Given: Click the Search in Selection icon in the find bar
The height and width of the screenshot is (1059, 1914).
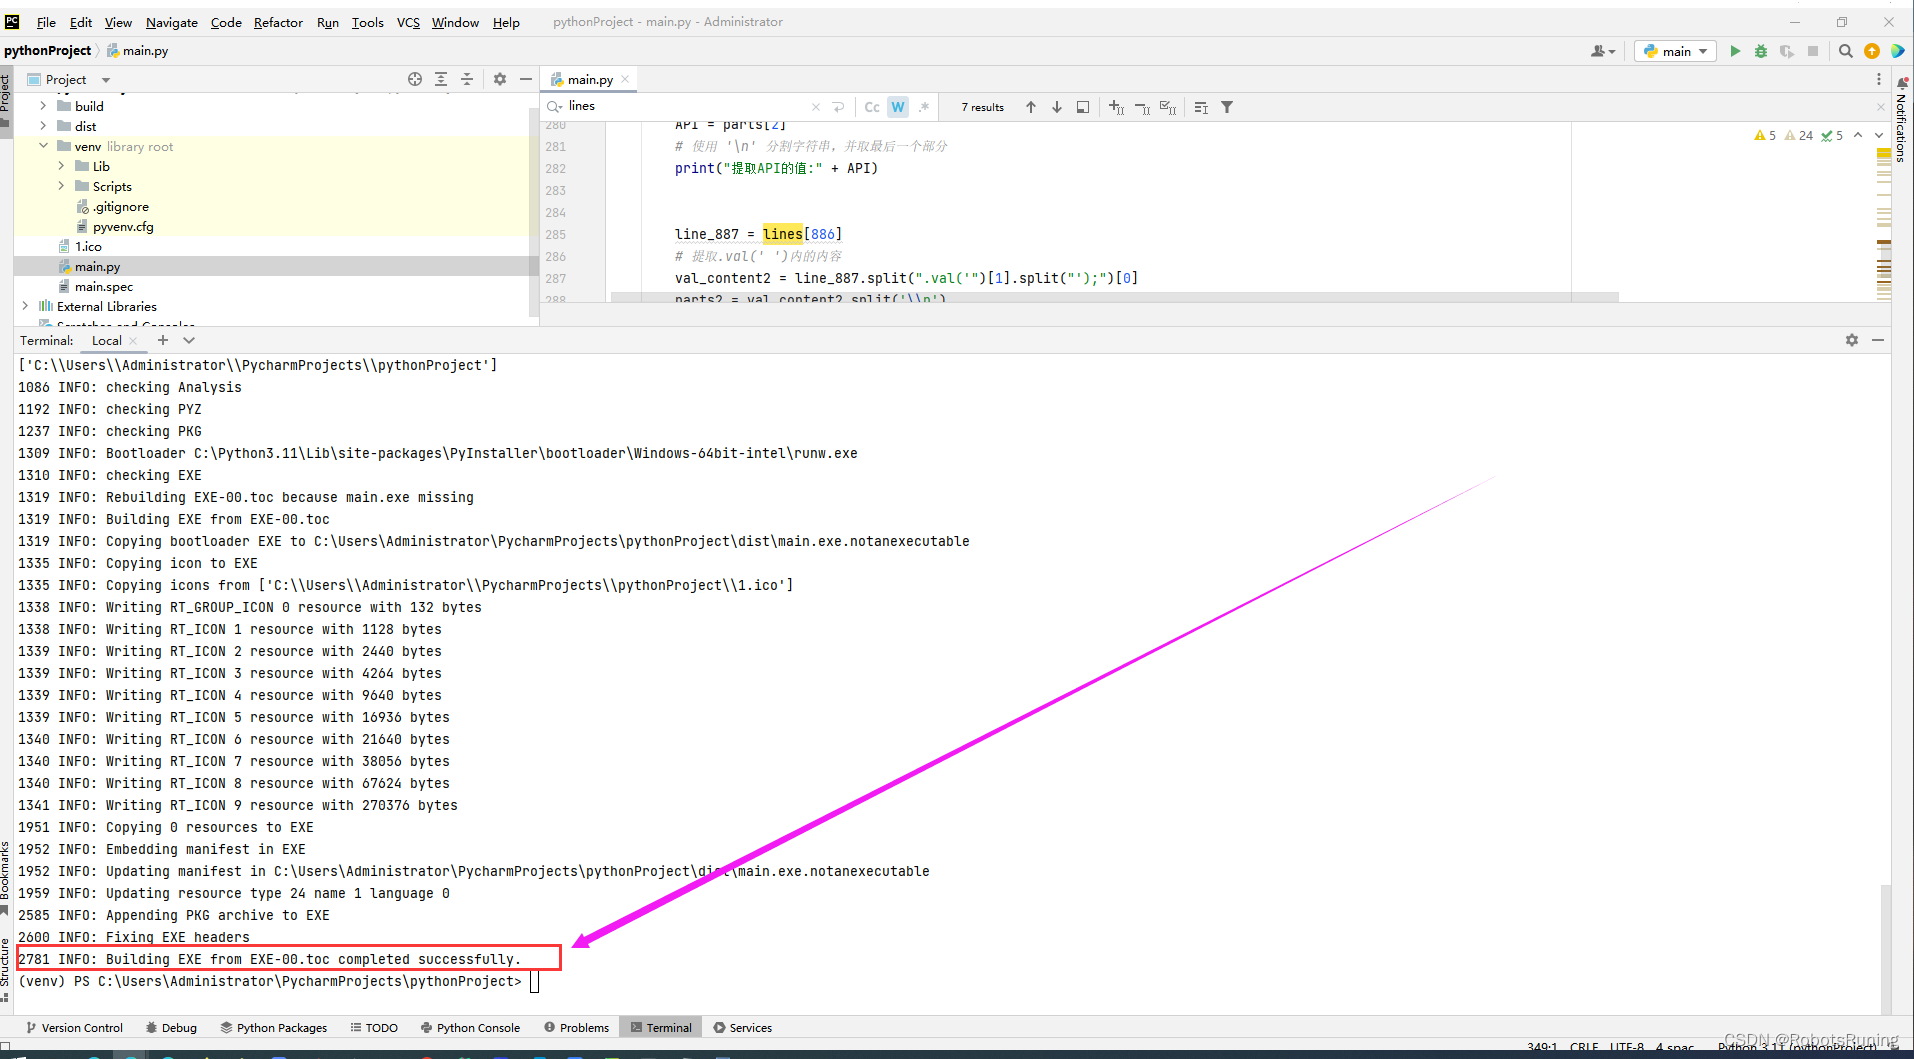Looking at the screenshot, I should click(1083, 107).
